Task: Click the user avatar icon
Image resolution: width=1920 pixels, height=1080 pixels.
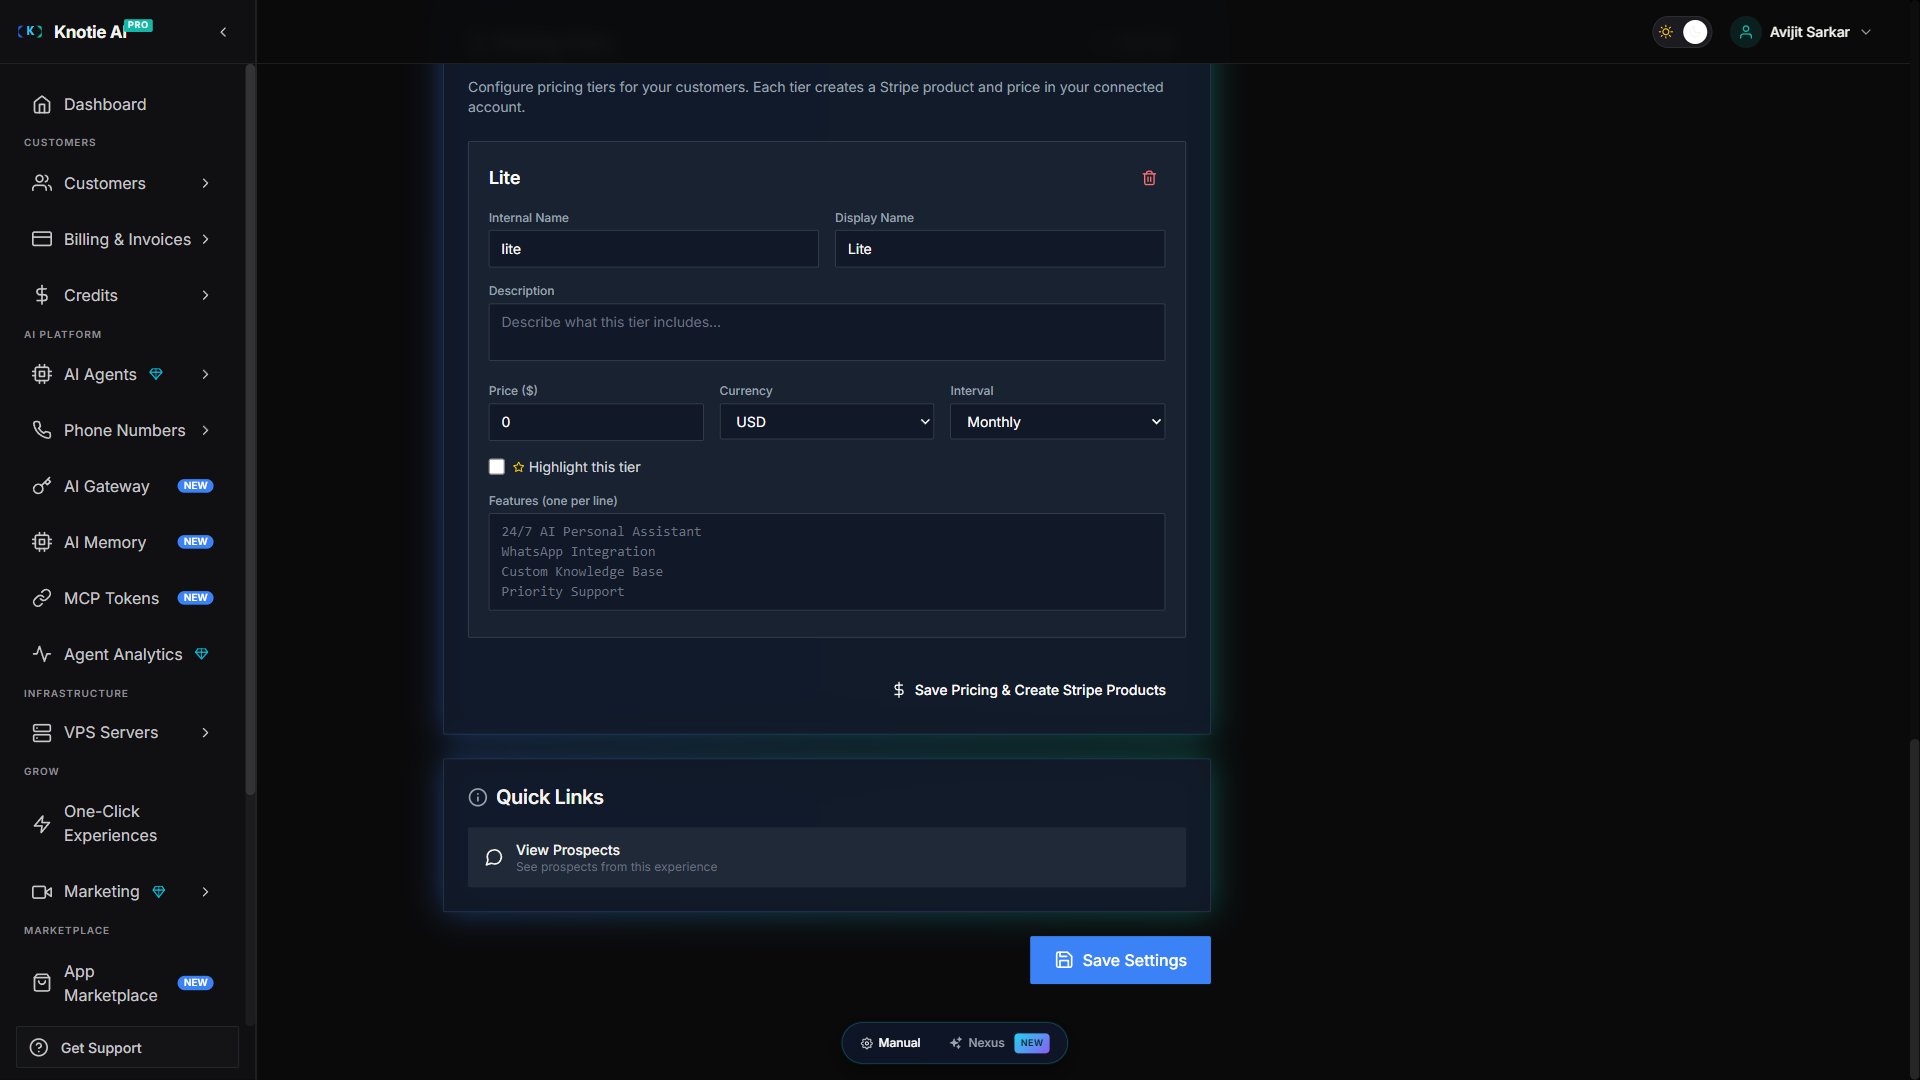Action: pyautogui.click(x=1746, y=32)
